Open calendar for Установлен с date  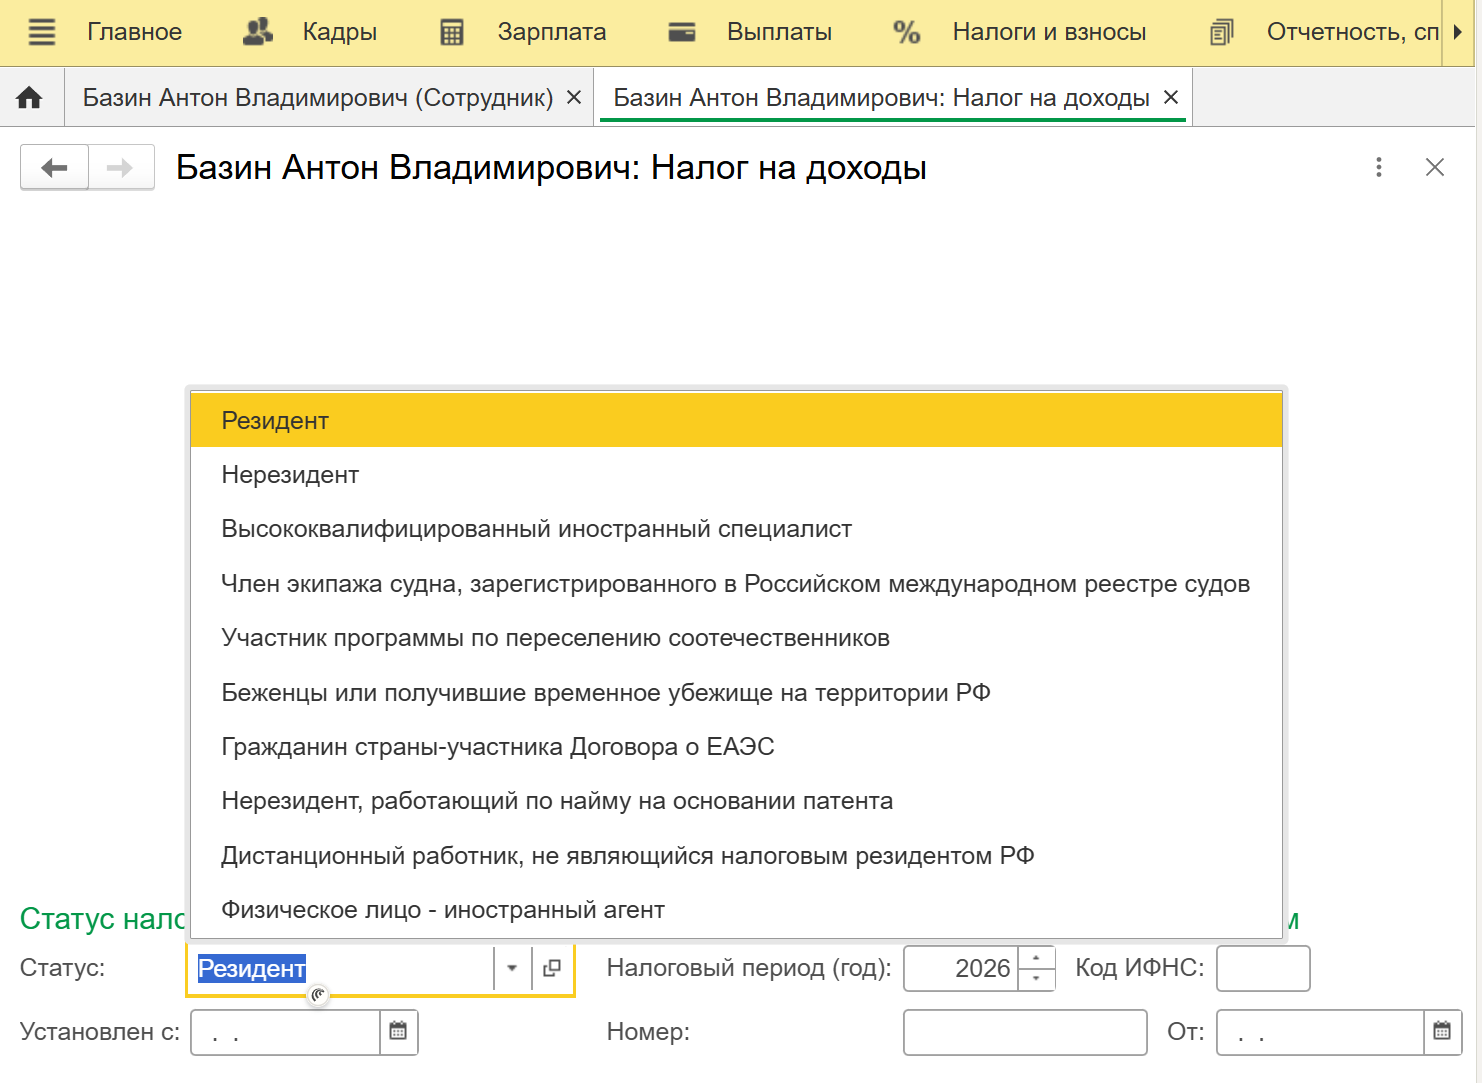[x=398, y=1032]
